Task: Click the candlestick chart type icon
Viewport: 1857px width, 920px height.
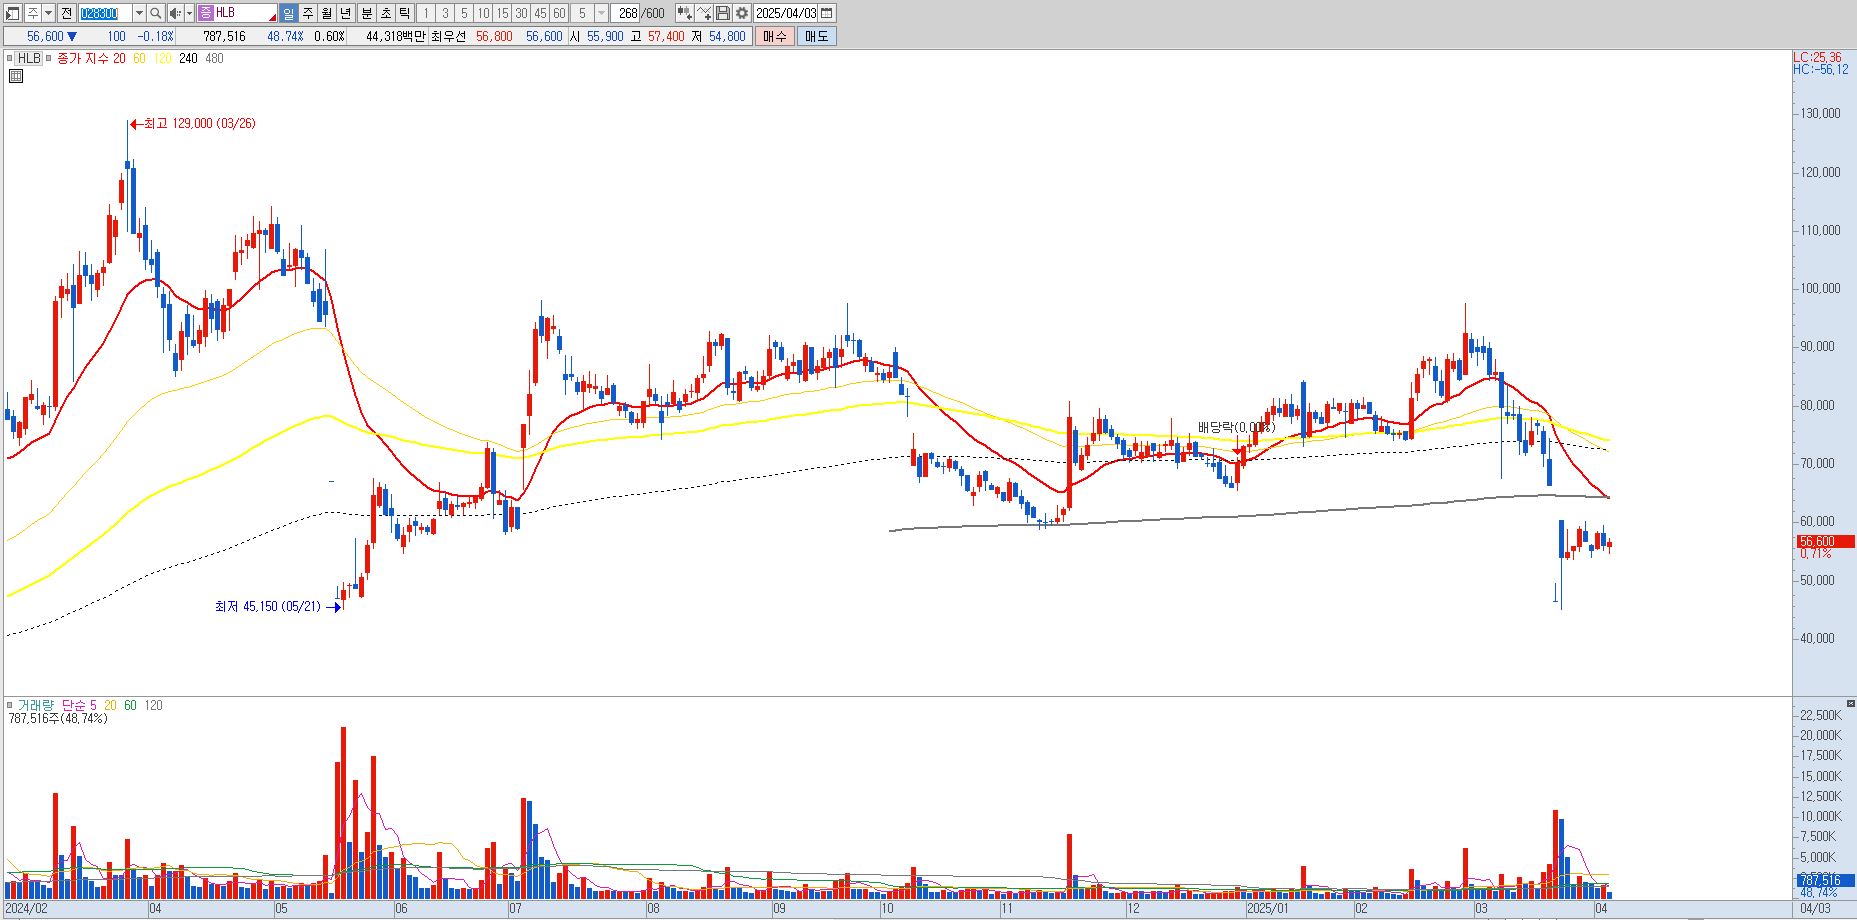Action: pos(684,13)
